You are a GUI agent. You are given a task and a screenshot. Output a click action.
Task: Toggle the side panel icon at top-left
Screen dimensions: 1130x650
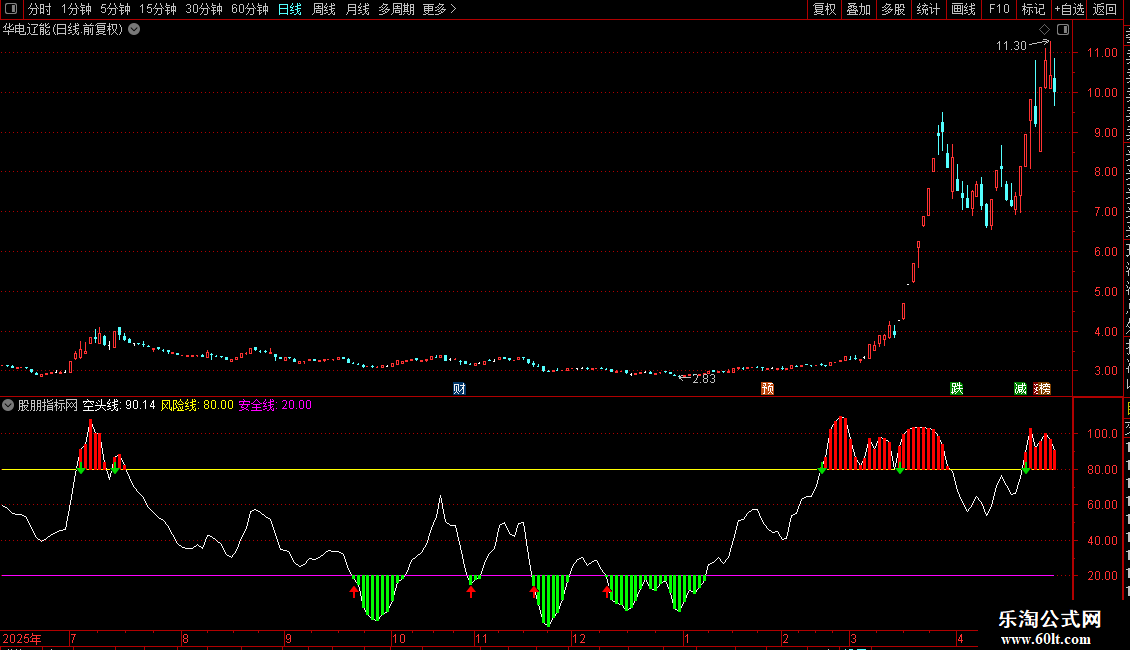click(x=11, y=9)
